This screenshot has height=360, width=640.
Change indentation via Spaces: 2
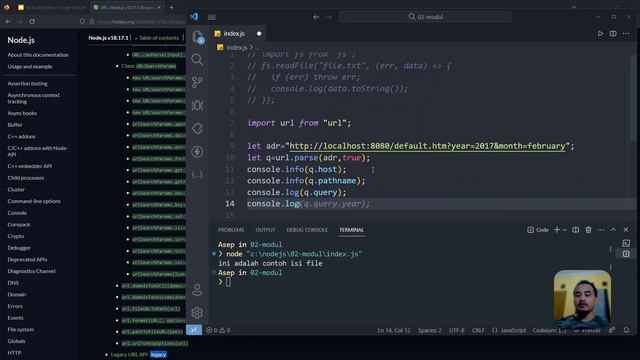coord(429,330)
